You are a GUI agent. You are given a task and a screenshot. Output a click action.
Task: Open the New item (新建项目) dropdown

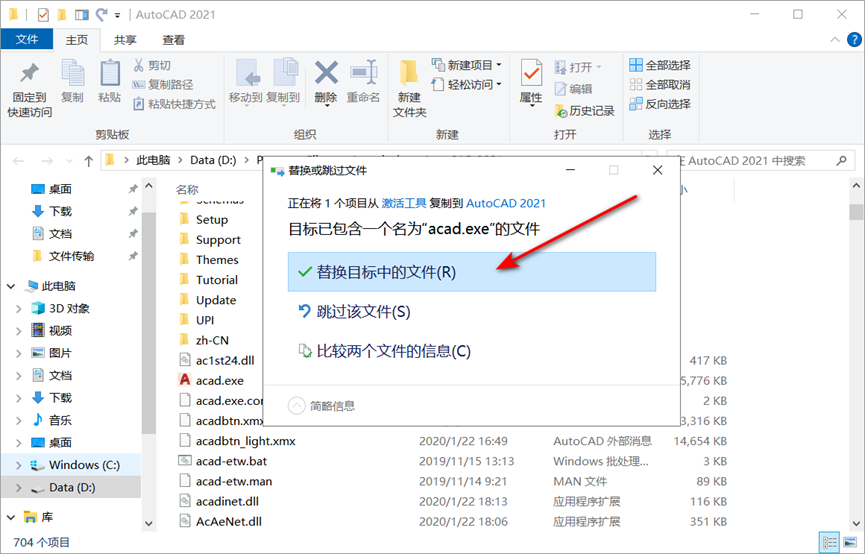[x=467, y=65]
